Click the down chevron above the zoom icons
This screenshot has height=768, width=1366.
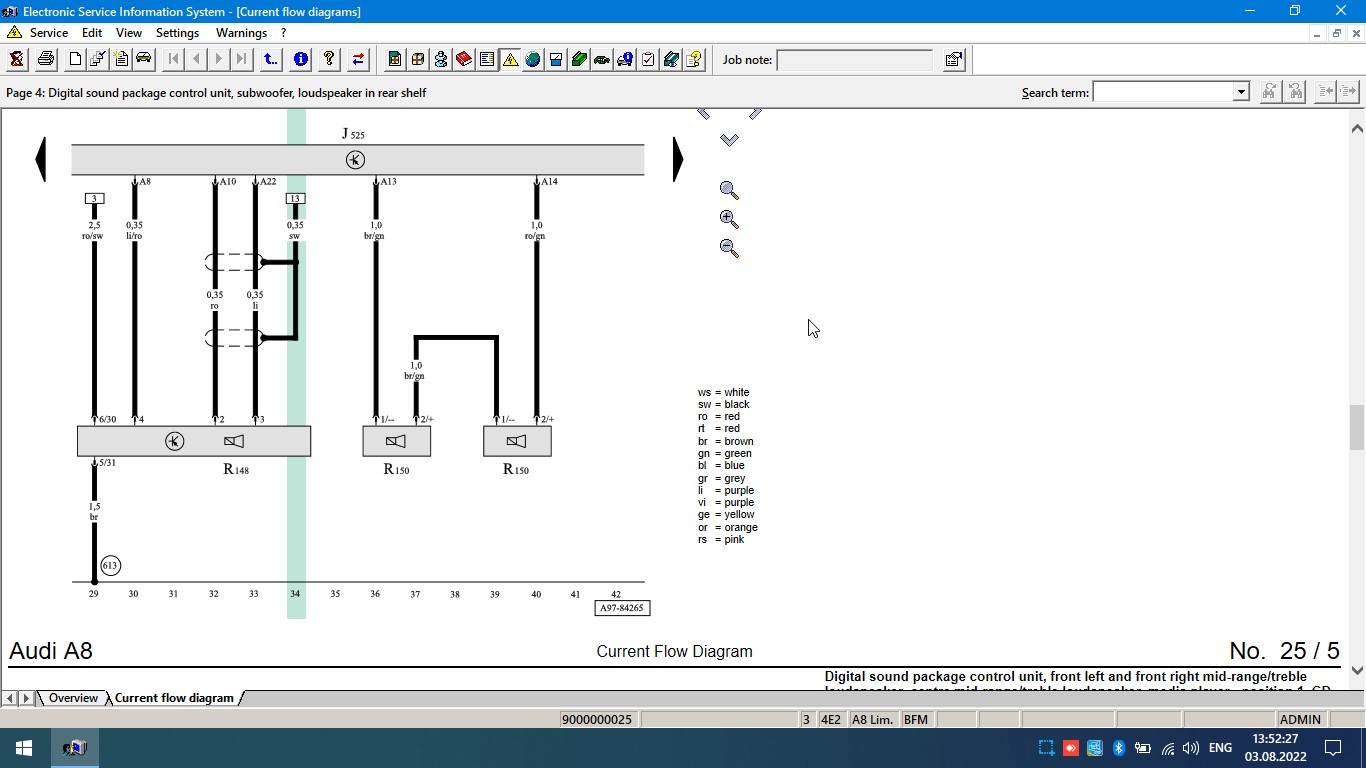(x=729, y=140)
